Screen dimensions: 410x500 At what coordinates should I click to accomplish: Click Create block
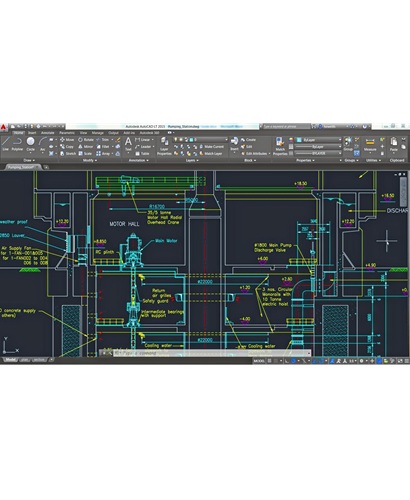pos(248,140)
